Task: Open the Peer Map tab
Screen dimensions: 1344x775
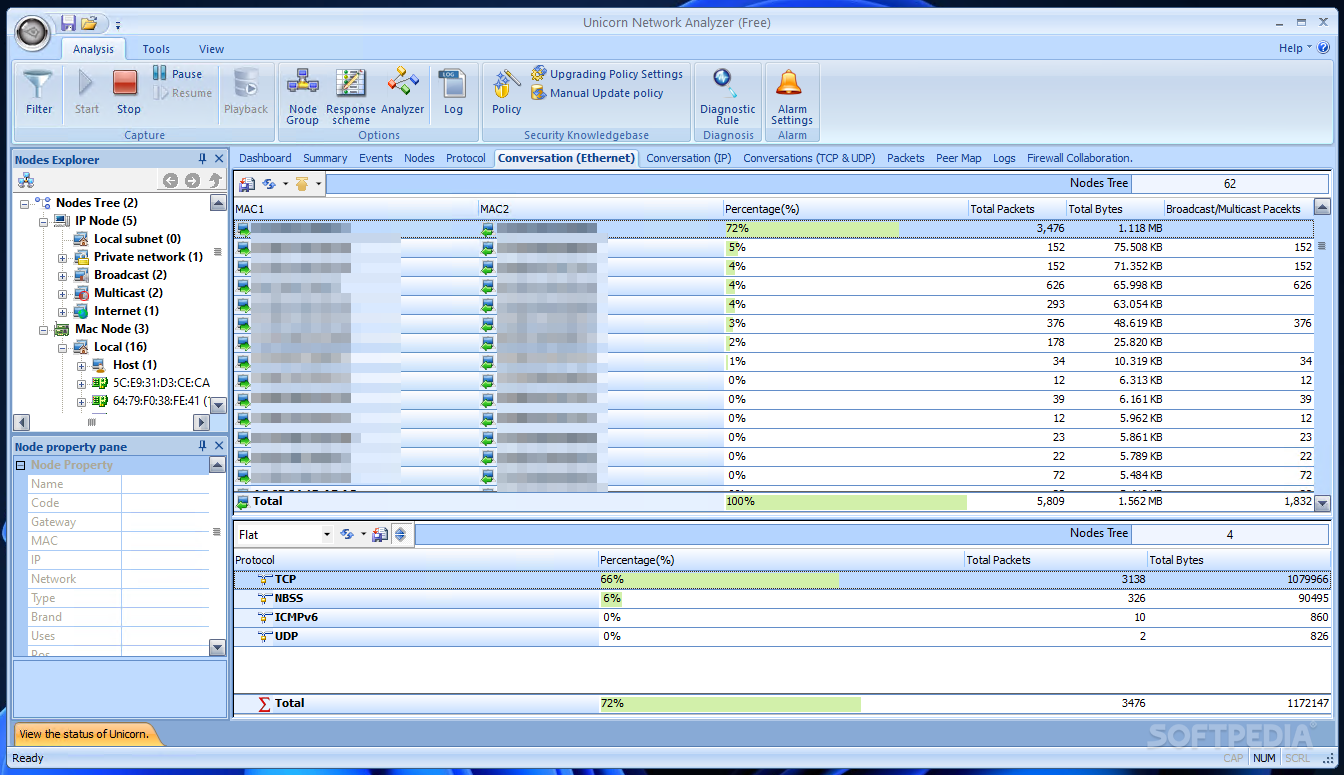Action: click(x=959, y=158)
